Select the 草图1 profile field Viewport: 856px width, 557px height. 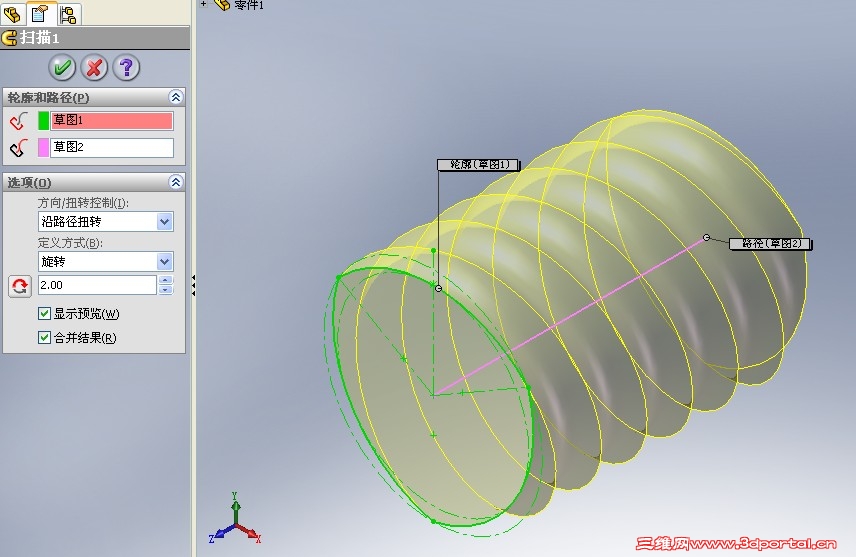pos(112,121)
